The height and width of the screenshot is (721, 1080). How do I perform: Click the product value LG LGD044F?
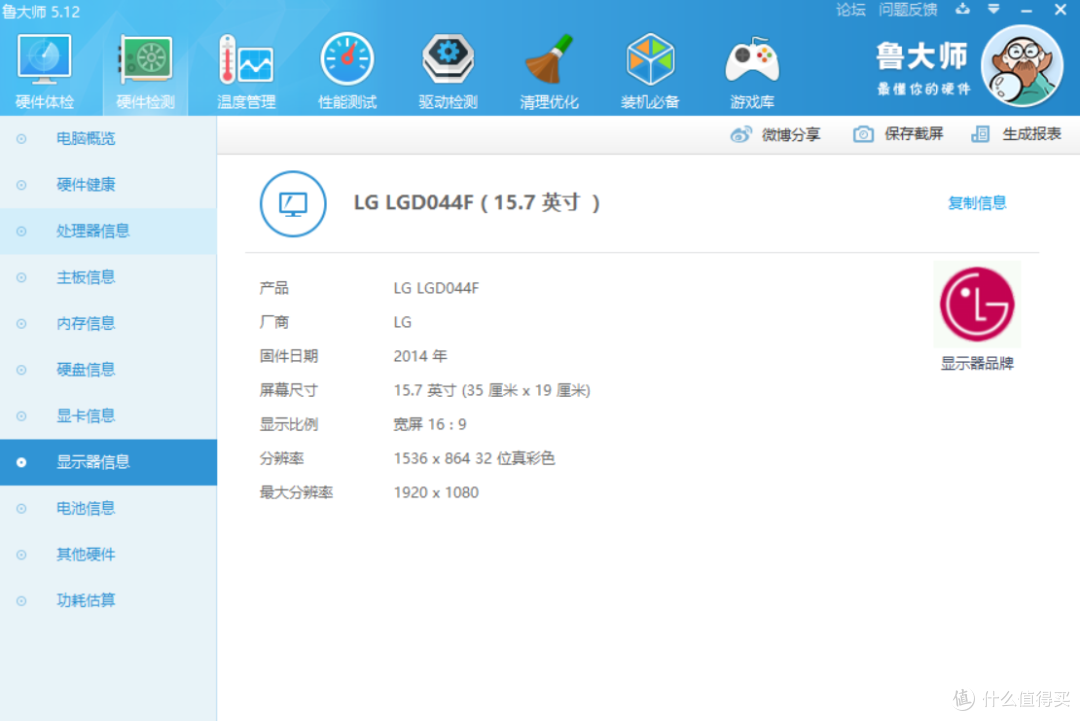pos(436,288)
